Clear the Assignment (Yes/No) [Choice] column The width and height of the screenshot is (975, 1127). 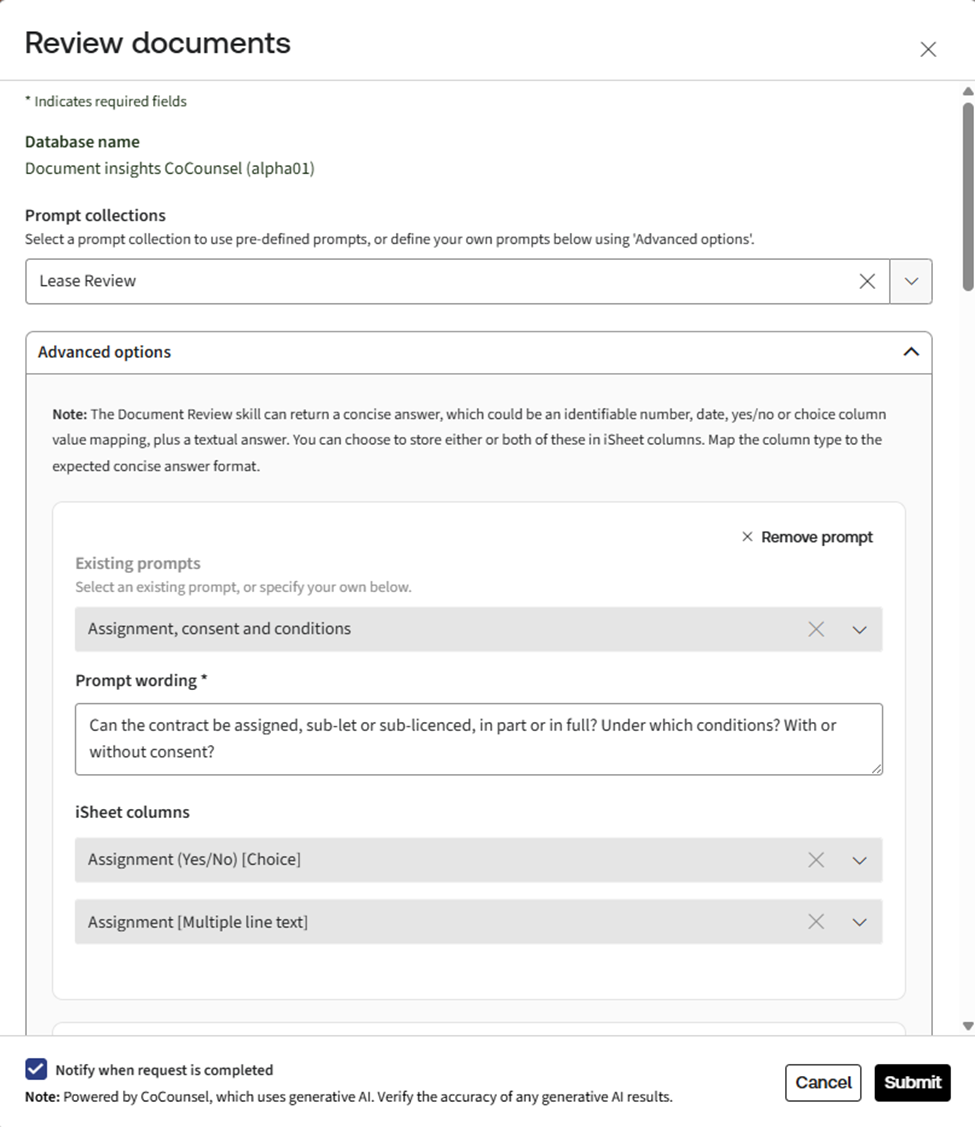816,860
